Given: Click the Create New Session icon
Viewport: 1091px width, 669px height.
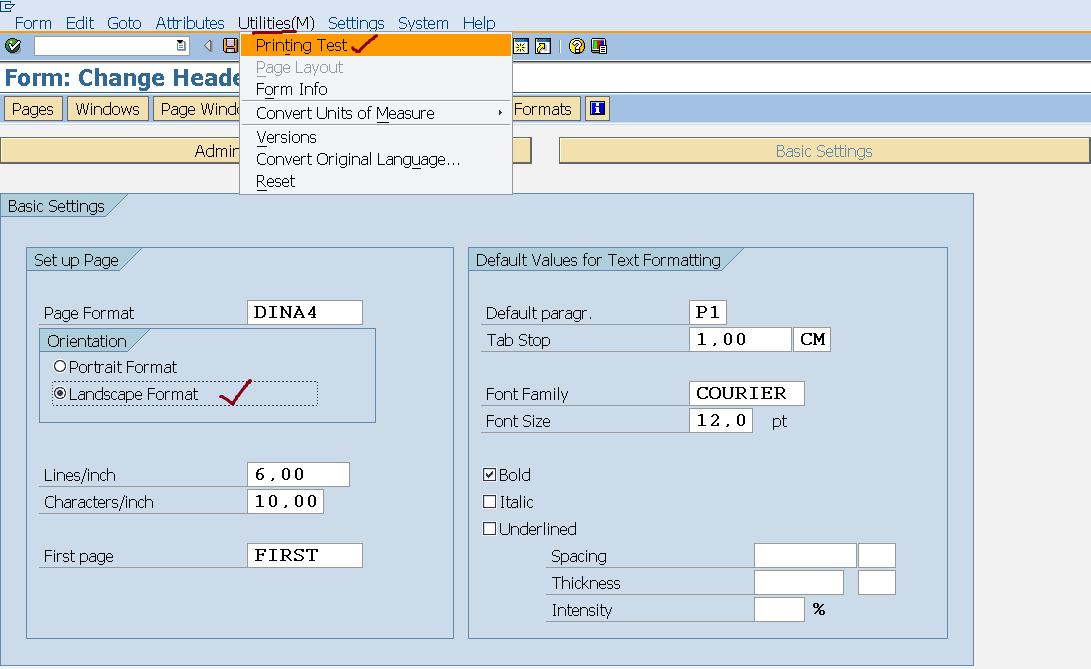Looking at the screenshot, I should 521,46.
